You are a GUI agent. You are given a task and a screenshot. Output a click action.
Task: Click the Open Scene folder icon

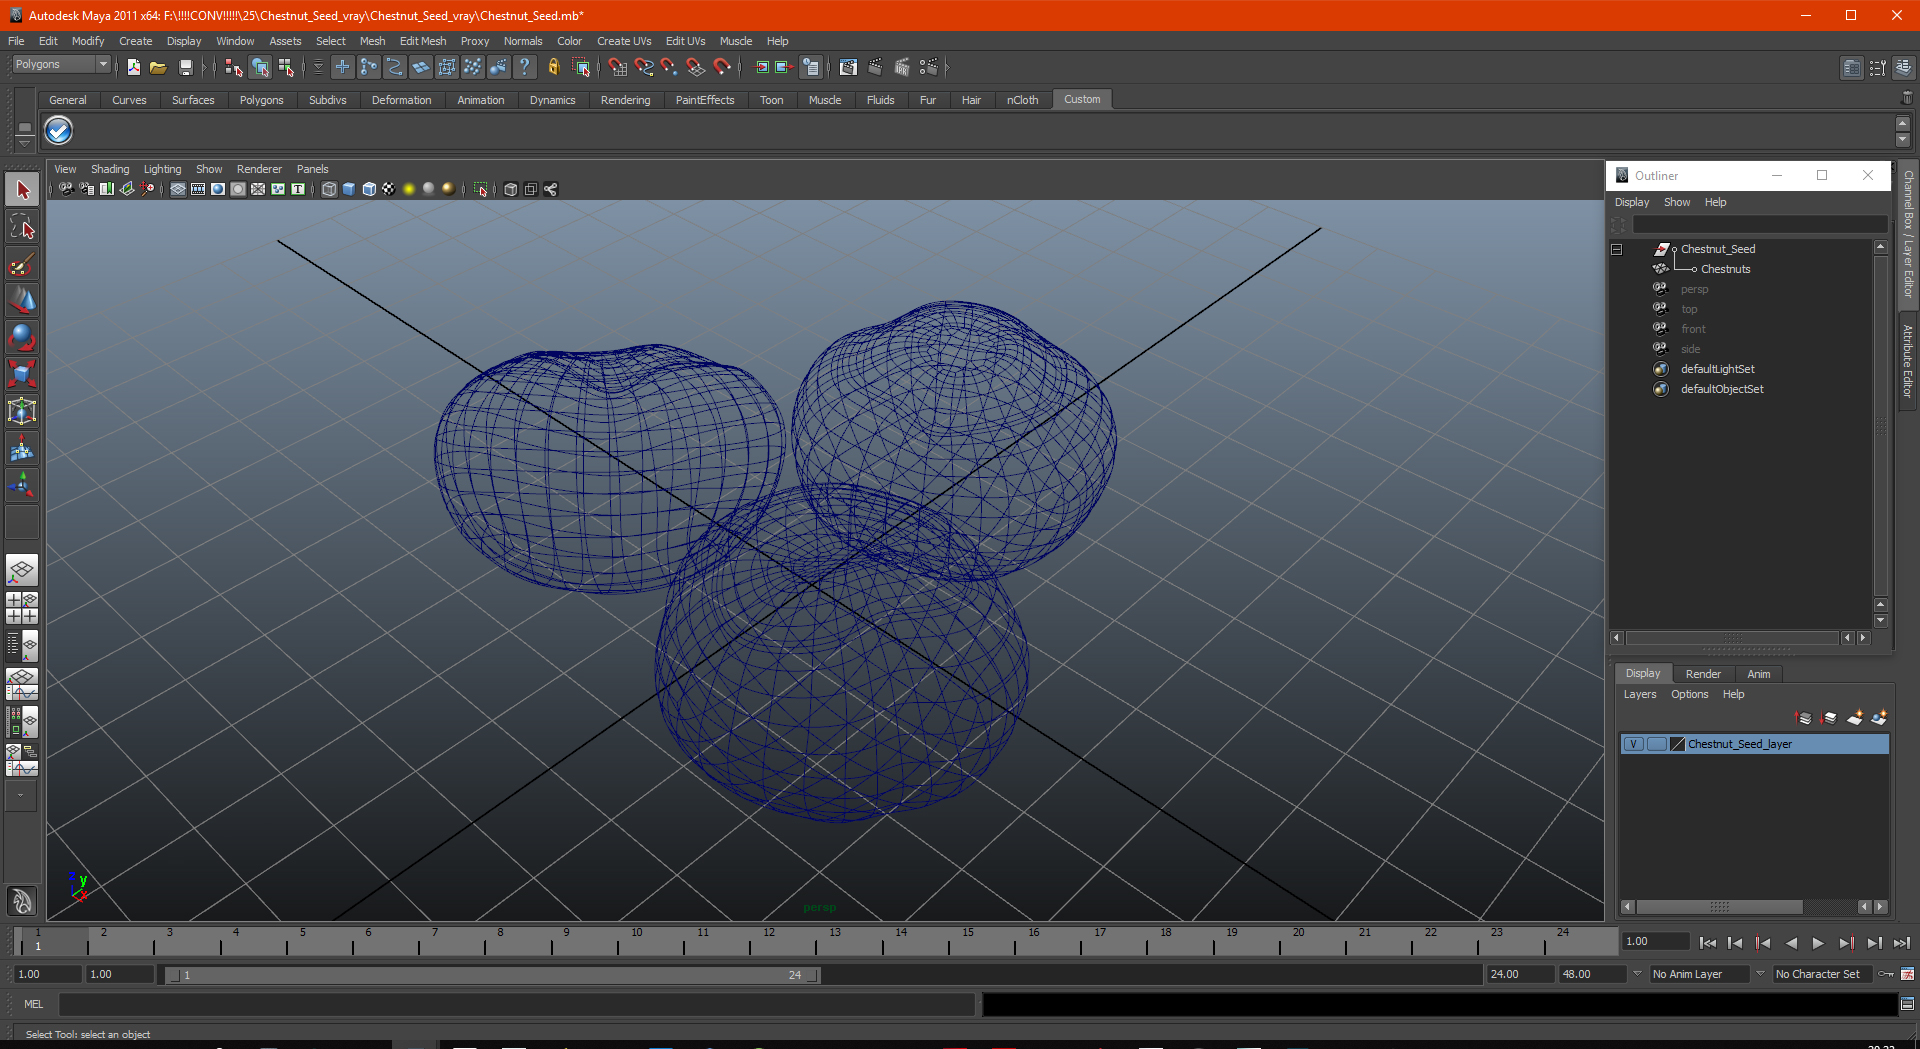pyautogui.click(x=158, y=67)
